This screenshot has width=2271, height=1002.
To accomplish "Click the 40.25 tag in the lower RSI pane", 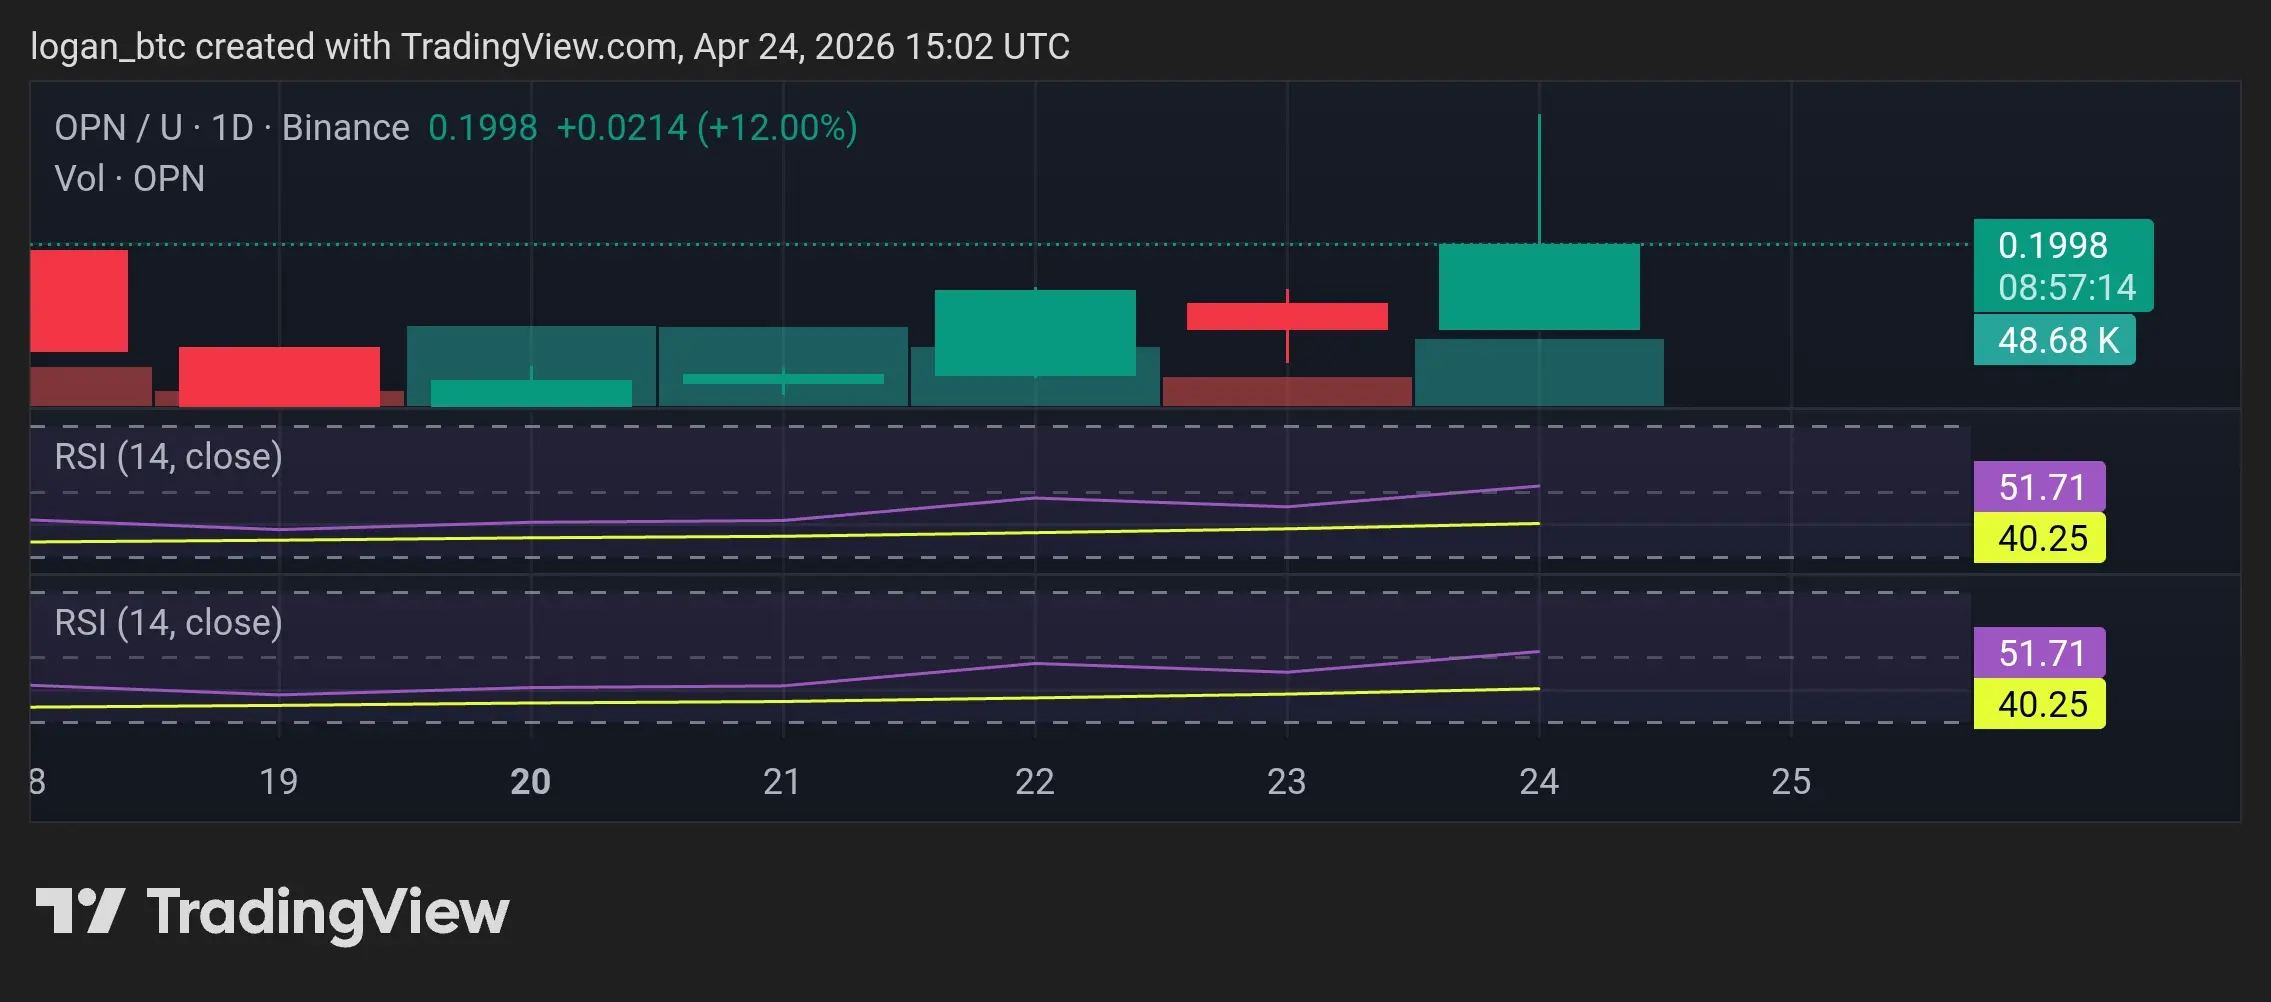I will [2040, 704].
